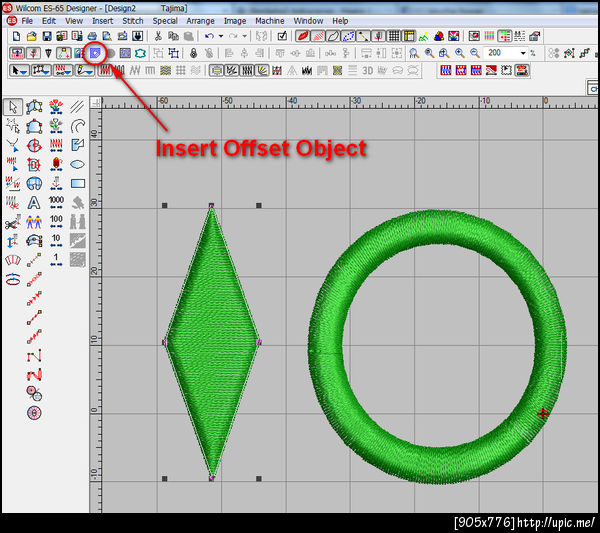
Task: Click the ruler origin corner box
Action: point(96,103)
